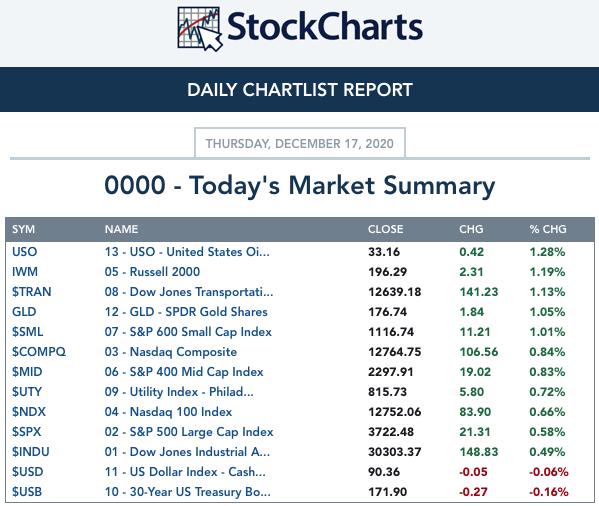599x506 pixels.
Task: Open 10 - 30-Year US Treasury link
Action: (188, 492)
